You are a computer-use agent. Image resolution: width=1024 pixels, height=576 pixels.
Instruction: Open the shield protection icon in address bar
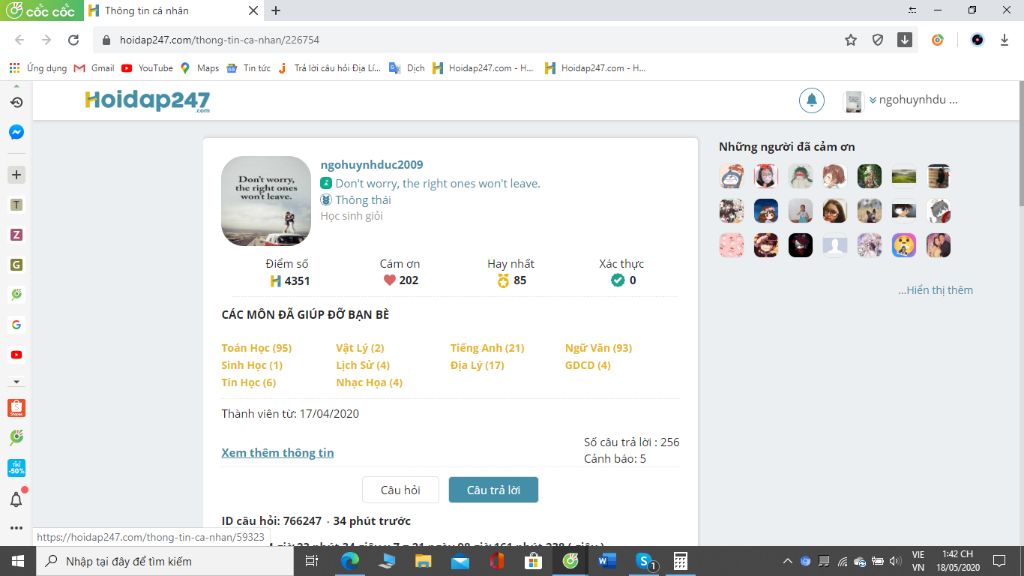click(878, 40)
